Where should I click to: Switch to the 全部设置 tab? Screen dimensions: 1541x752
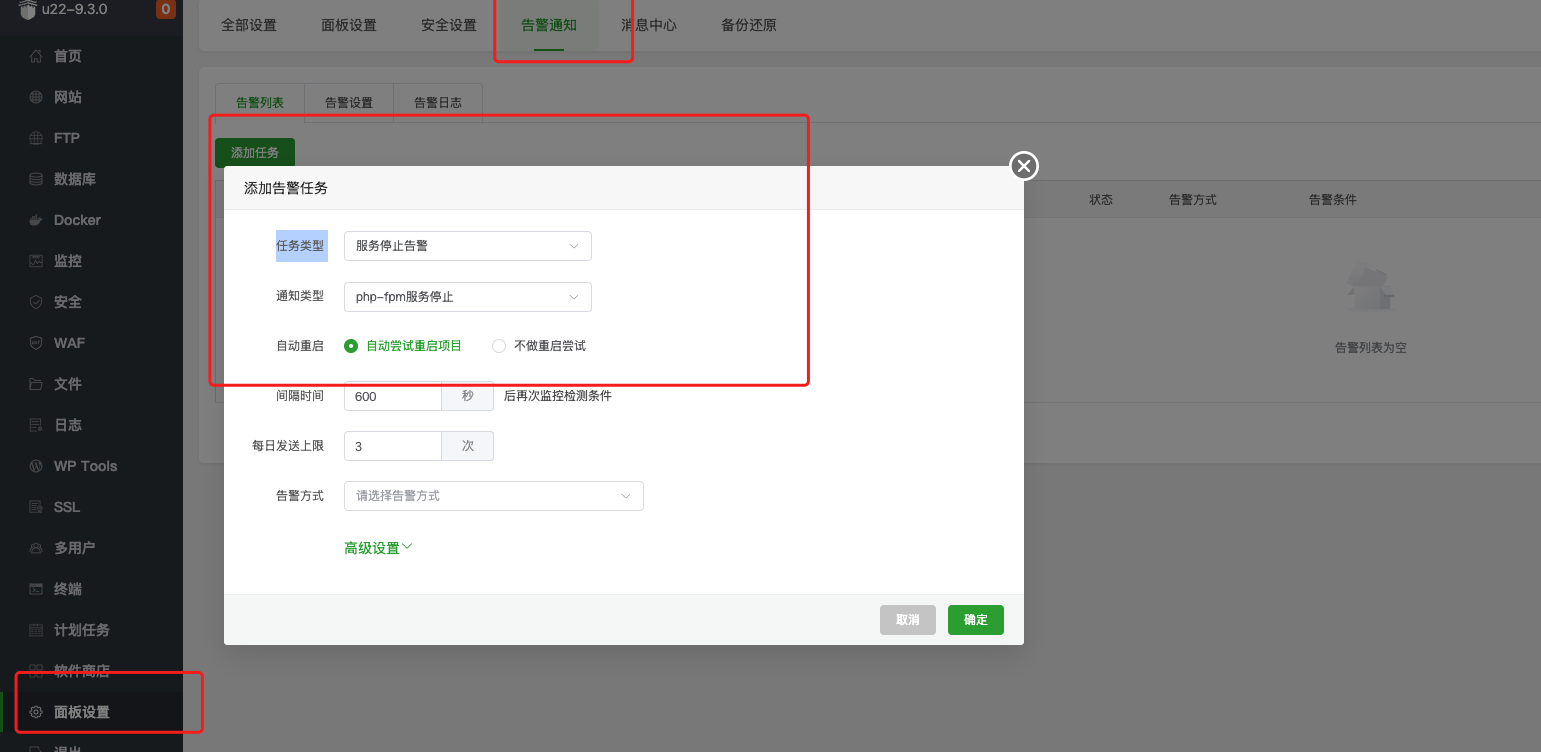pos(249,25)
